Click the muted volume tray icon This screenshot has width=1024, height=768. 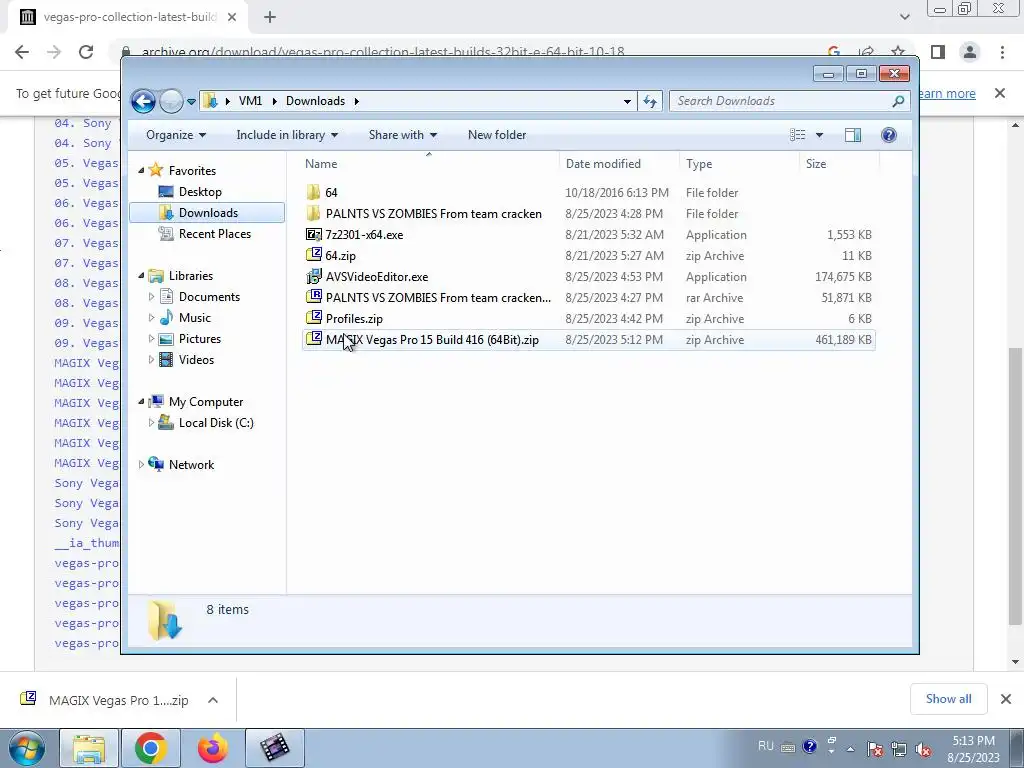[923, 749]
